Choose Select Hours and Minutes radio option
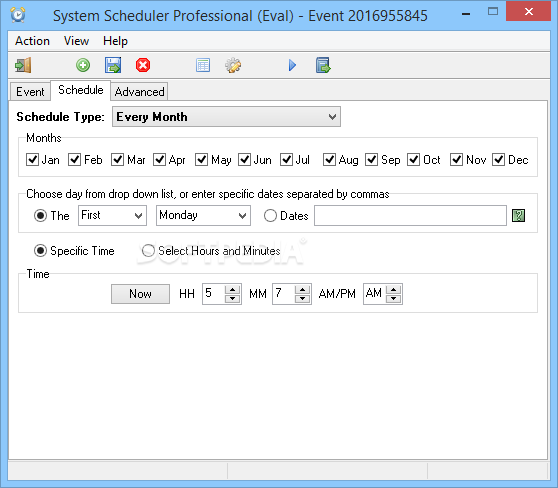Screen dimensions: 558x488 coord(148,251)
